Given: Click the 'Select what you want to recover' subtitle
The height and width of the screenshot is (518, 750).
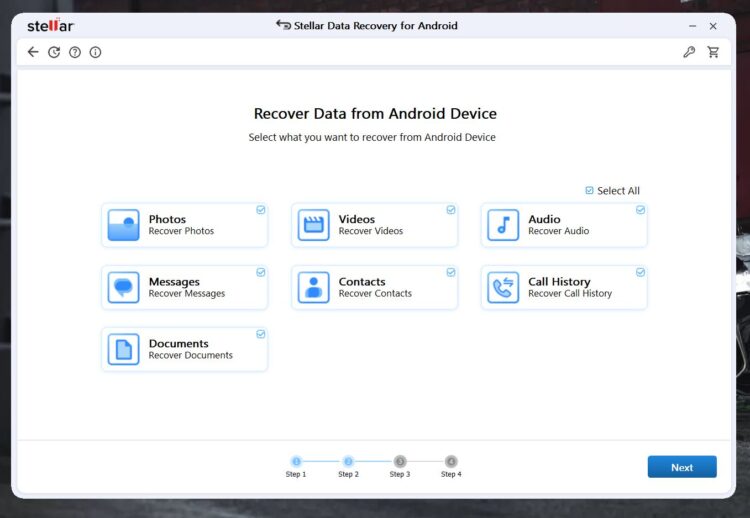Looking at the screenshot, I should pyautogui.click(x=372, y=137).
